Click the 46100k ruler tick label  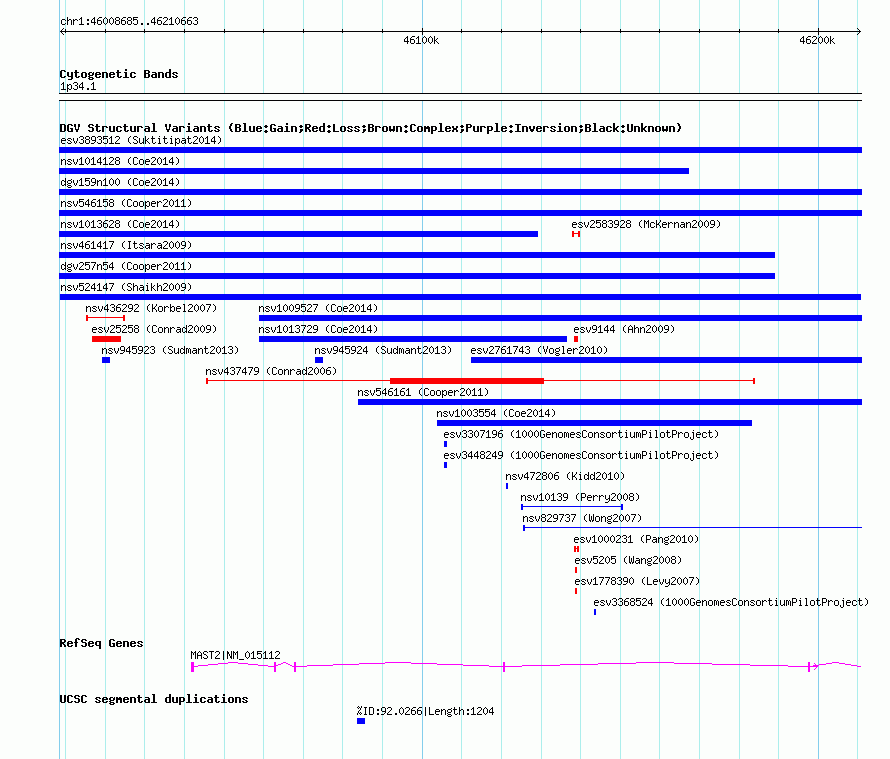pos(421,40)
